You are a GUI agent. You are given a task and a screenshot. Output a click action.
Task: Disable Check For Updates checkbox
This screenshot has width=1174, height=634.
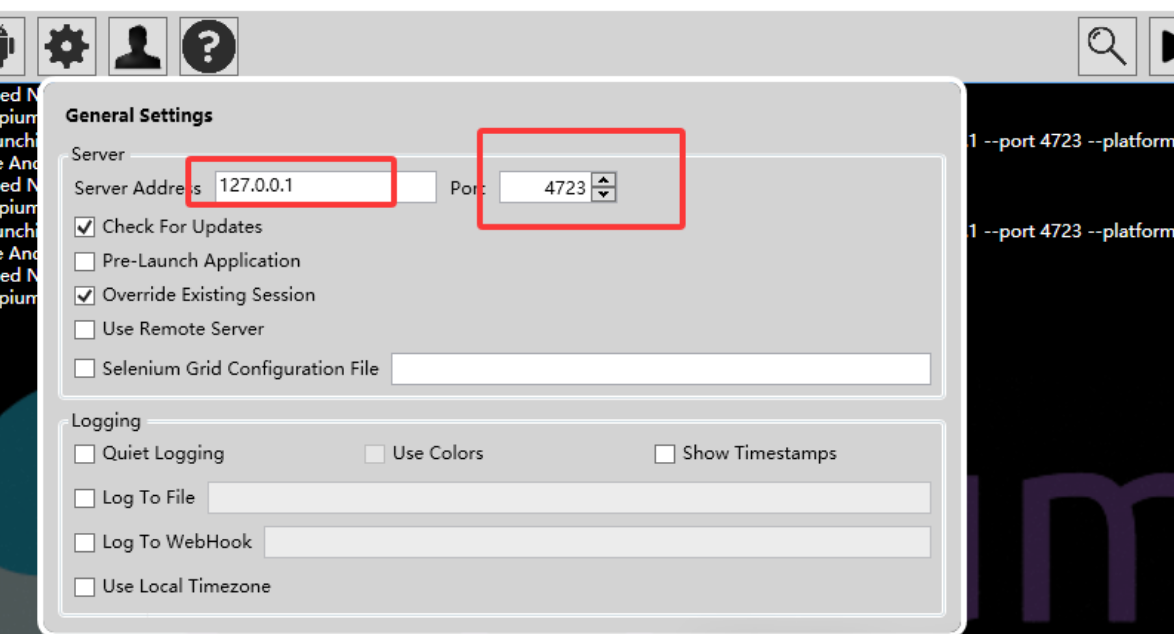[x=85, y=227]
